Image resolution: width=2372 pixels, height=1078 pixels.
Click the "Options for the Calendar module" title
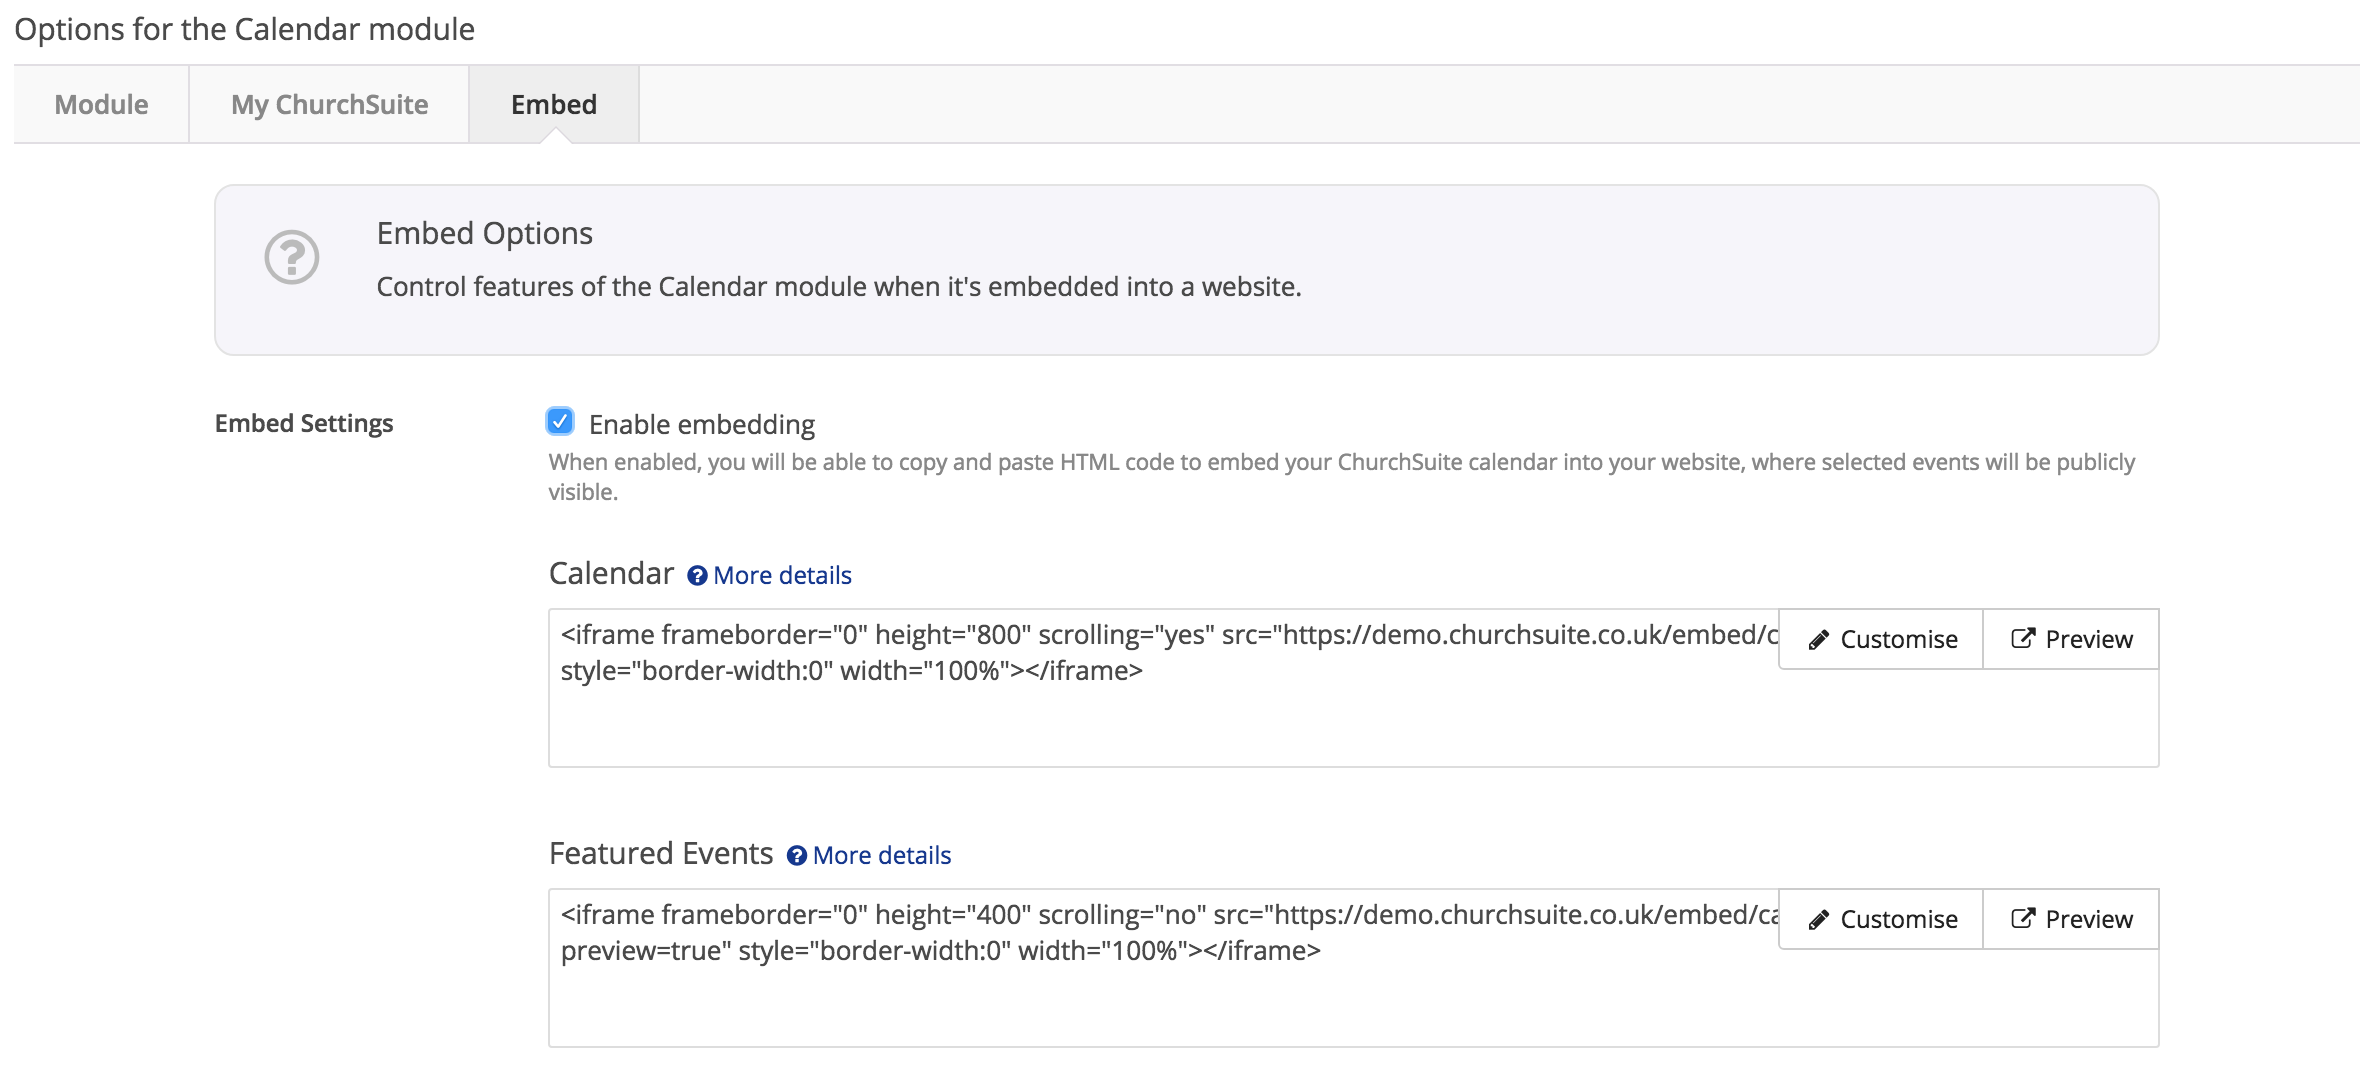[x=244, y=30]
